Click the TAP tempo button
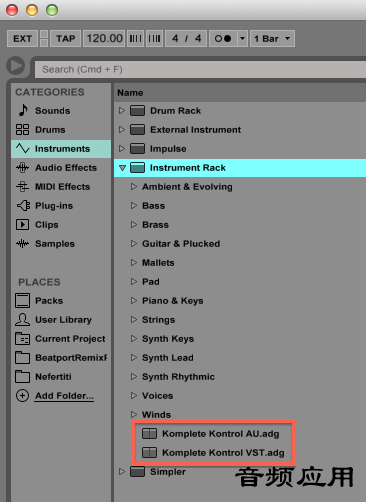Screen dimensions: 366x502 65,39
